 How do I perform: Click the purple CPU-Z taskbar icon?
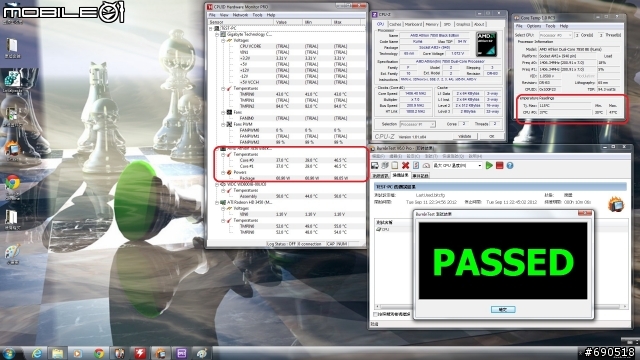(x=181, y=353)
